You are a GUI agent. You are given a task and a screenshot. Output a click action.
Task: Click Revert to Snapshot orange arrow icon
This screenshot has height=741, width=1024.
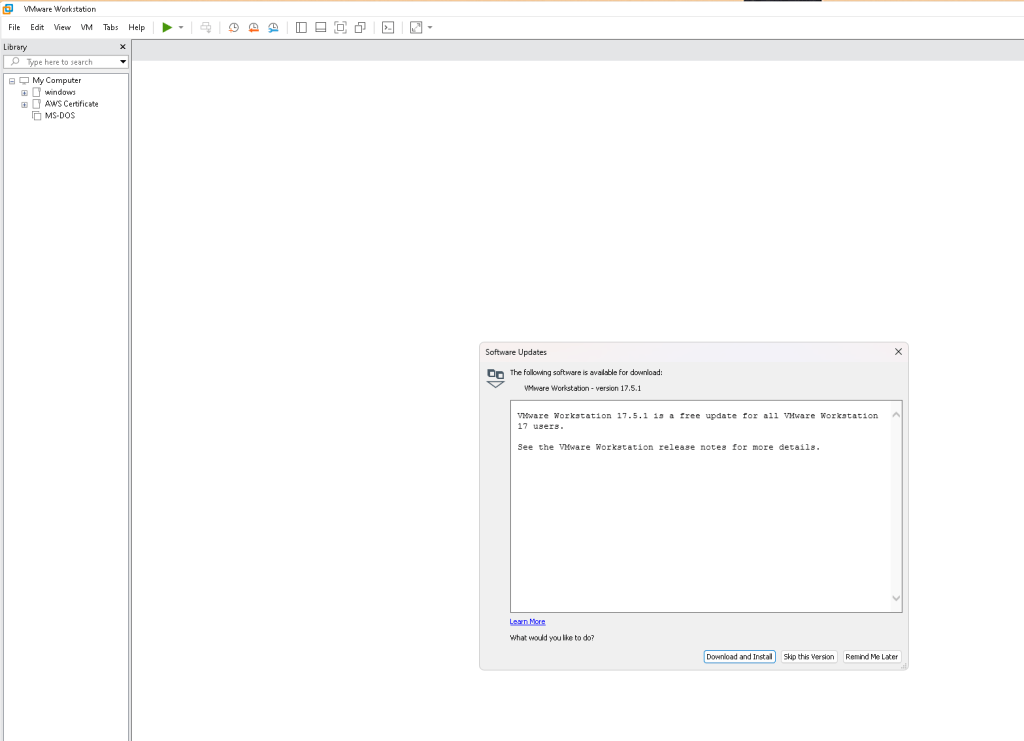click(x=253, y=27)
